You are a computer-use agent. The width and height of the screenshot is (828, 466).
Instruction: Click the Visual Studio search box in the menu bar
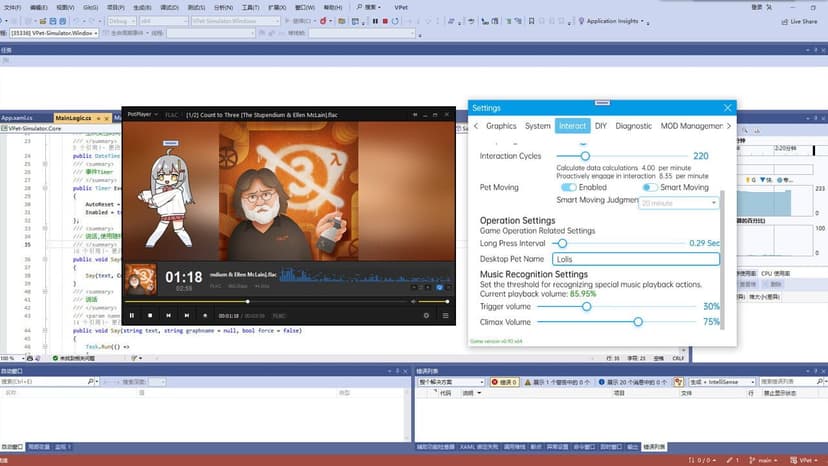(x=369, y=7)
